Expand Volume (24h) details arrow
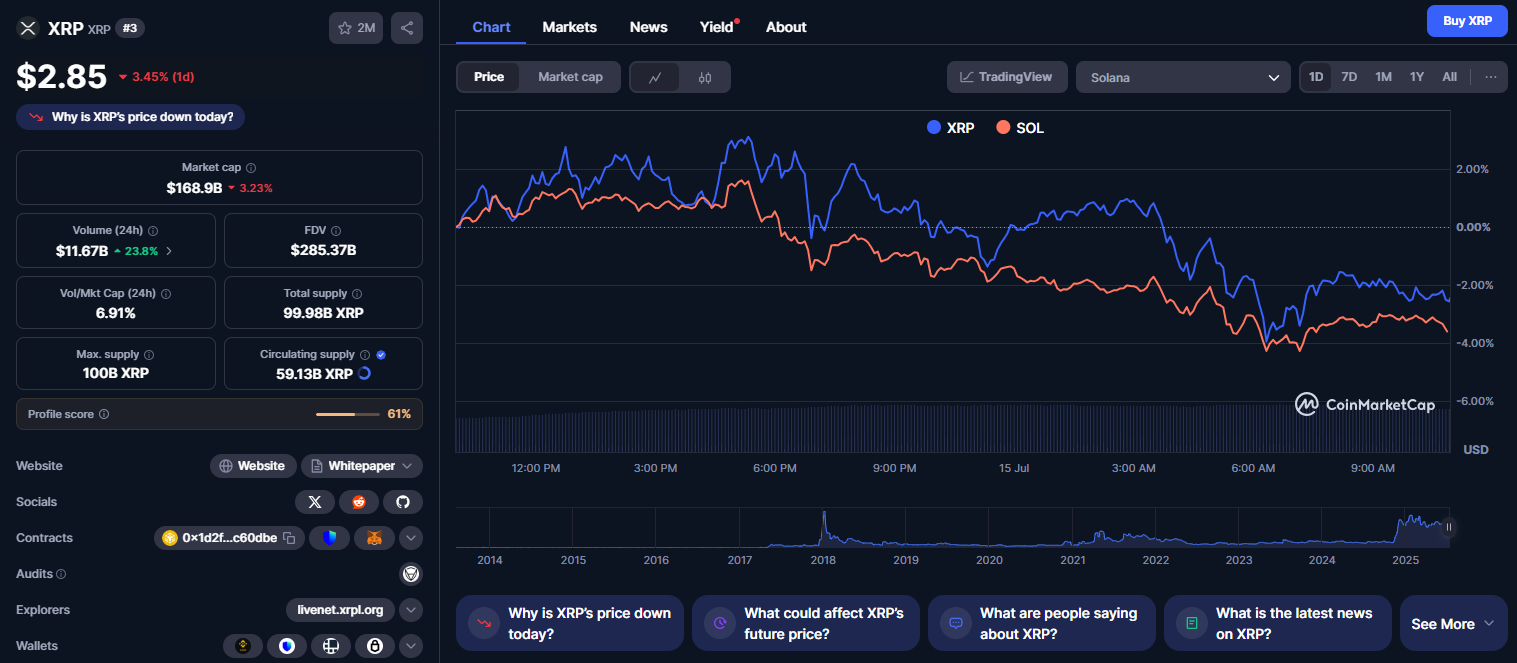 coord(169,251)
